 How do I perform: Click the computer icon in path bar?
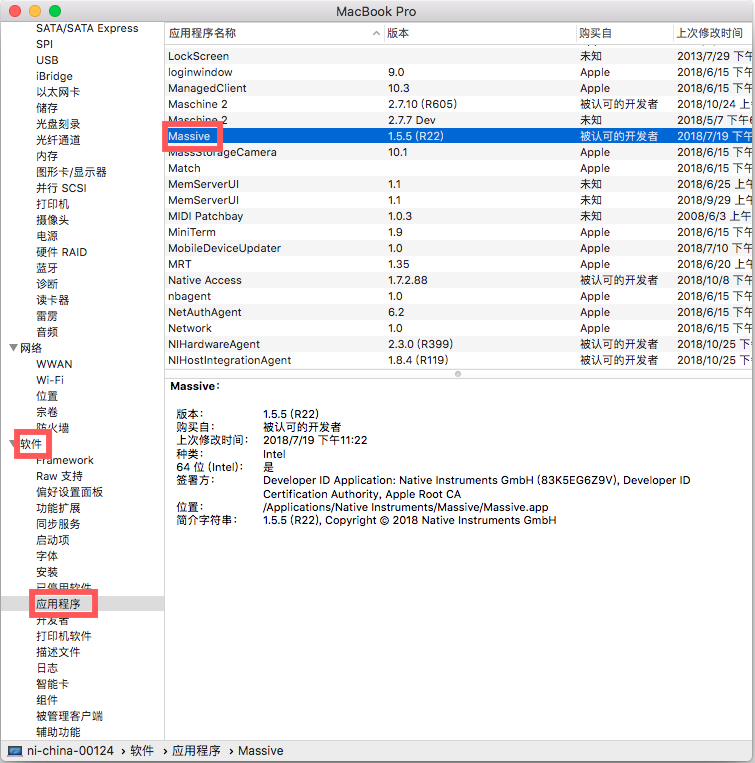coord(15,751)
